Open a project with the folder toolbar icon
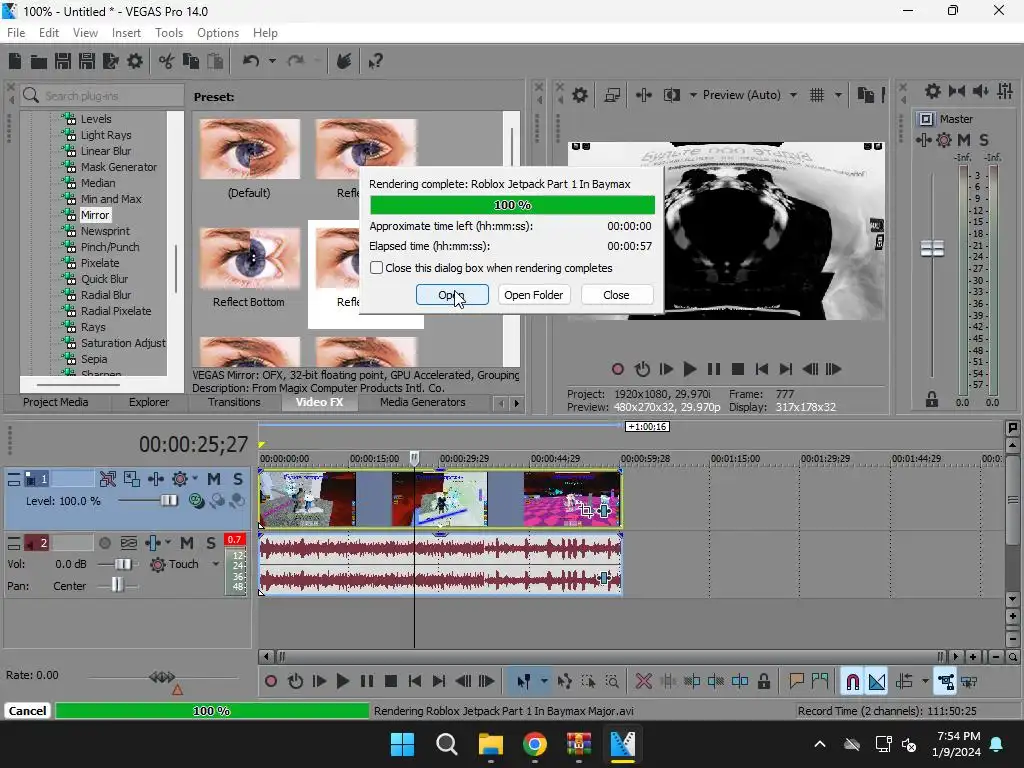 pos(39,61)
